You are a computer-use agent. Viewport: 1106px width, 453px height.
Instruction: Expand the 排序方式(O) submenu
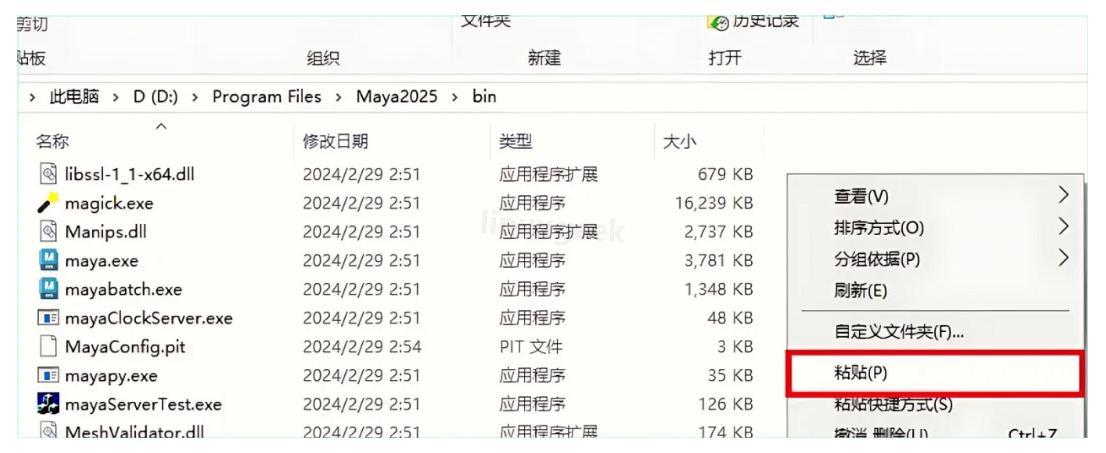[1063, 227]
